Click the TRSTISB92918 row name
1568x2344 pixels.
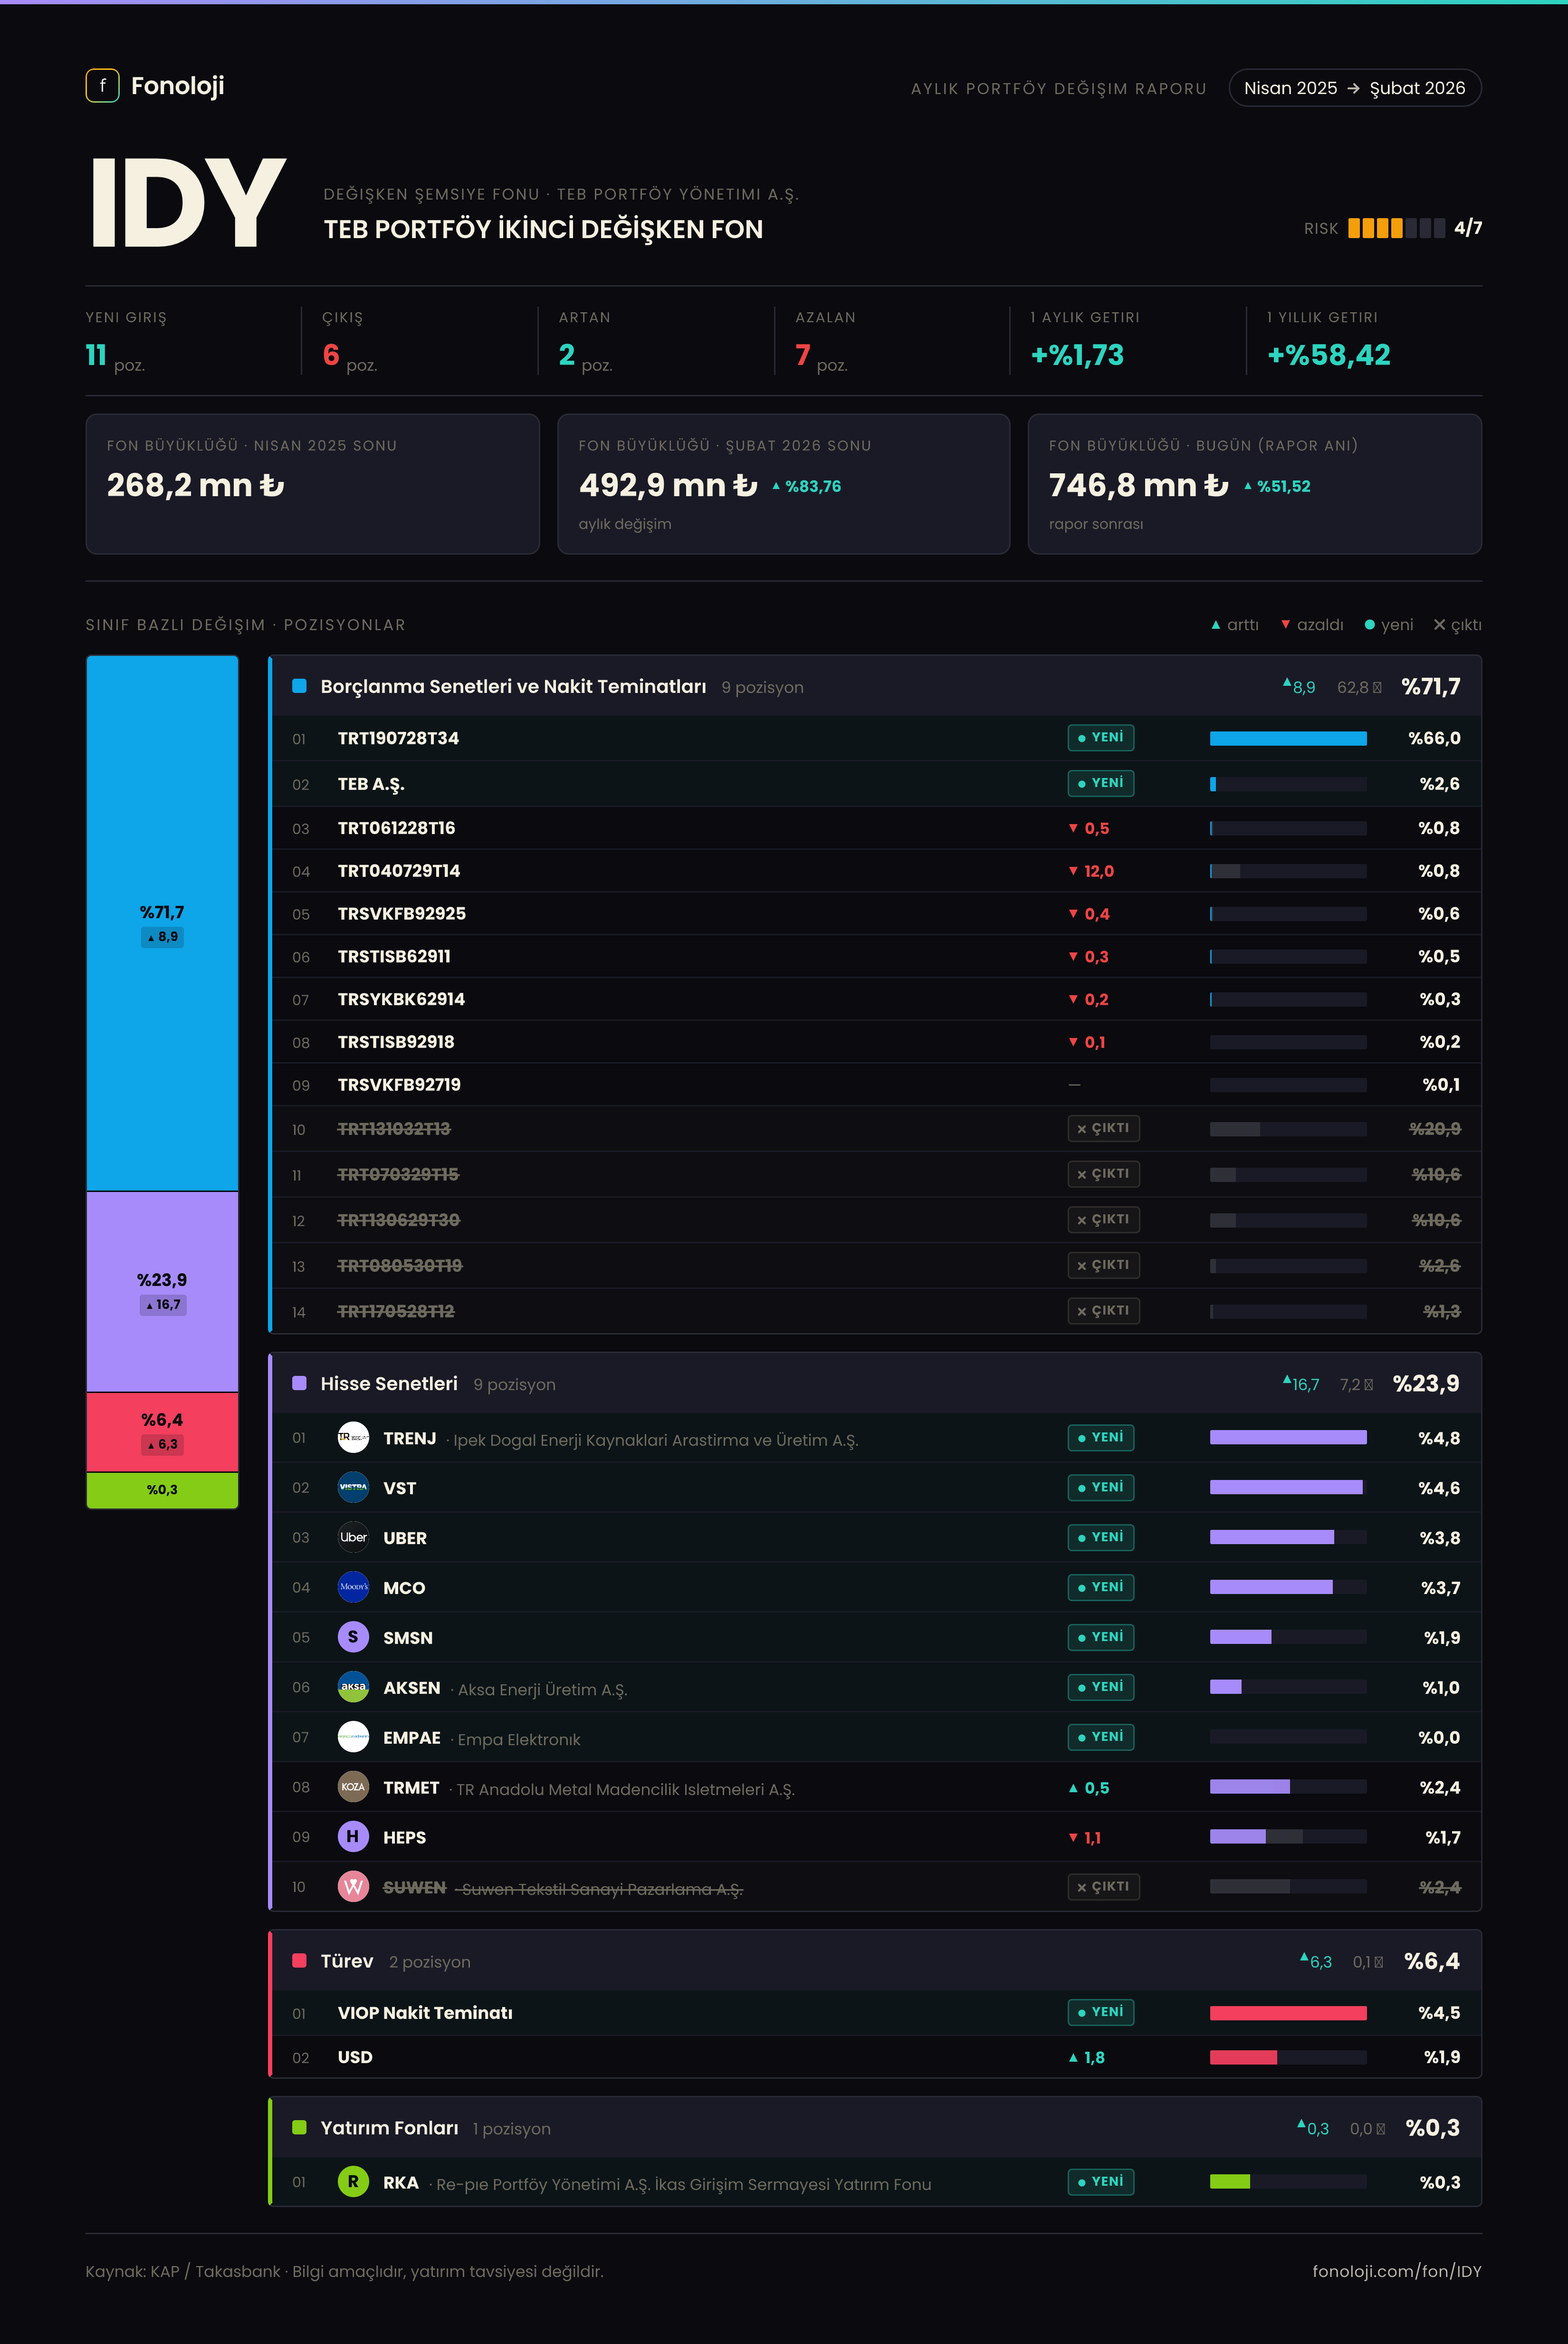(396, 1042)
